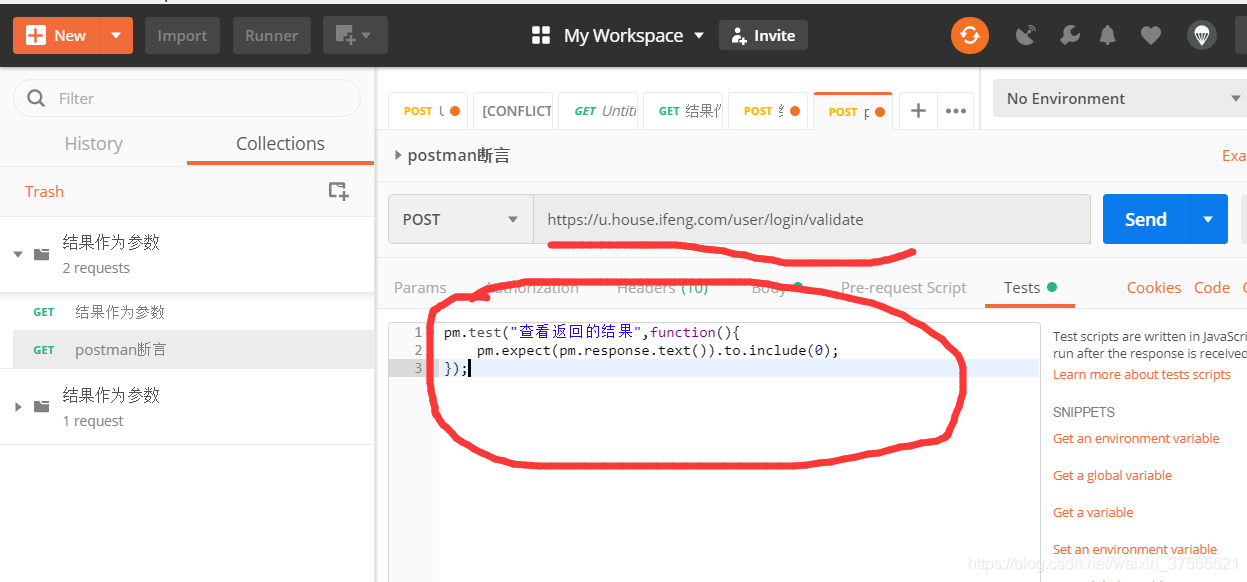This screenshot has width=1247, height=582.
Task: Open Learn more about tests scripts
Action: pyautogui.click(x=1142, y=374)
